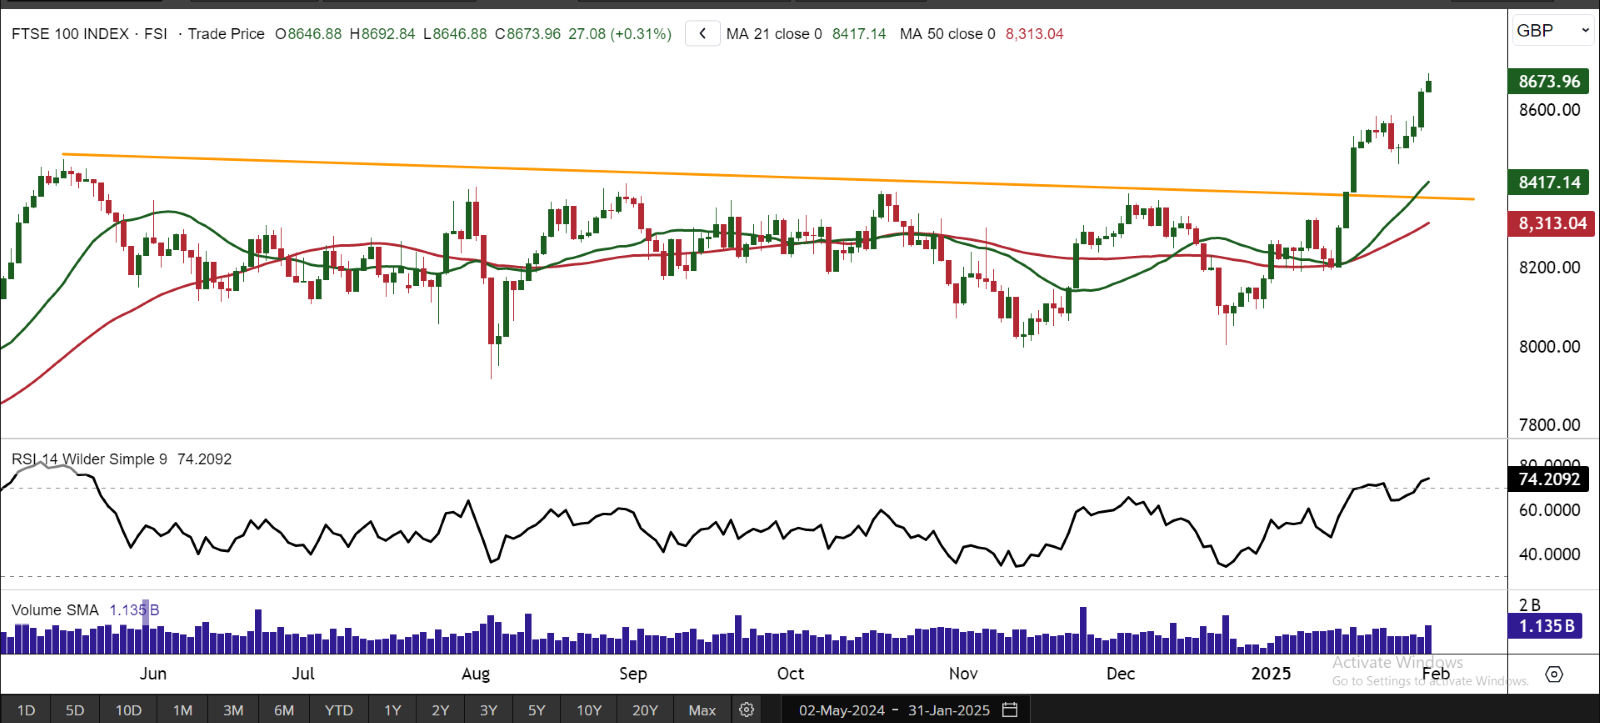Choose the Max time range
1600x723 pixels.
tap(702, 710)
